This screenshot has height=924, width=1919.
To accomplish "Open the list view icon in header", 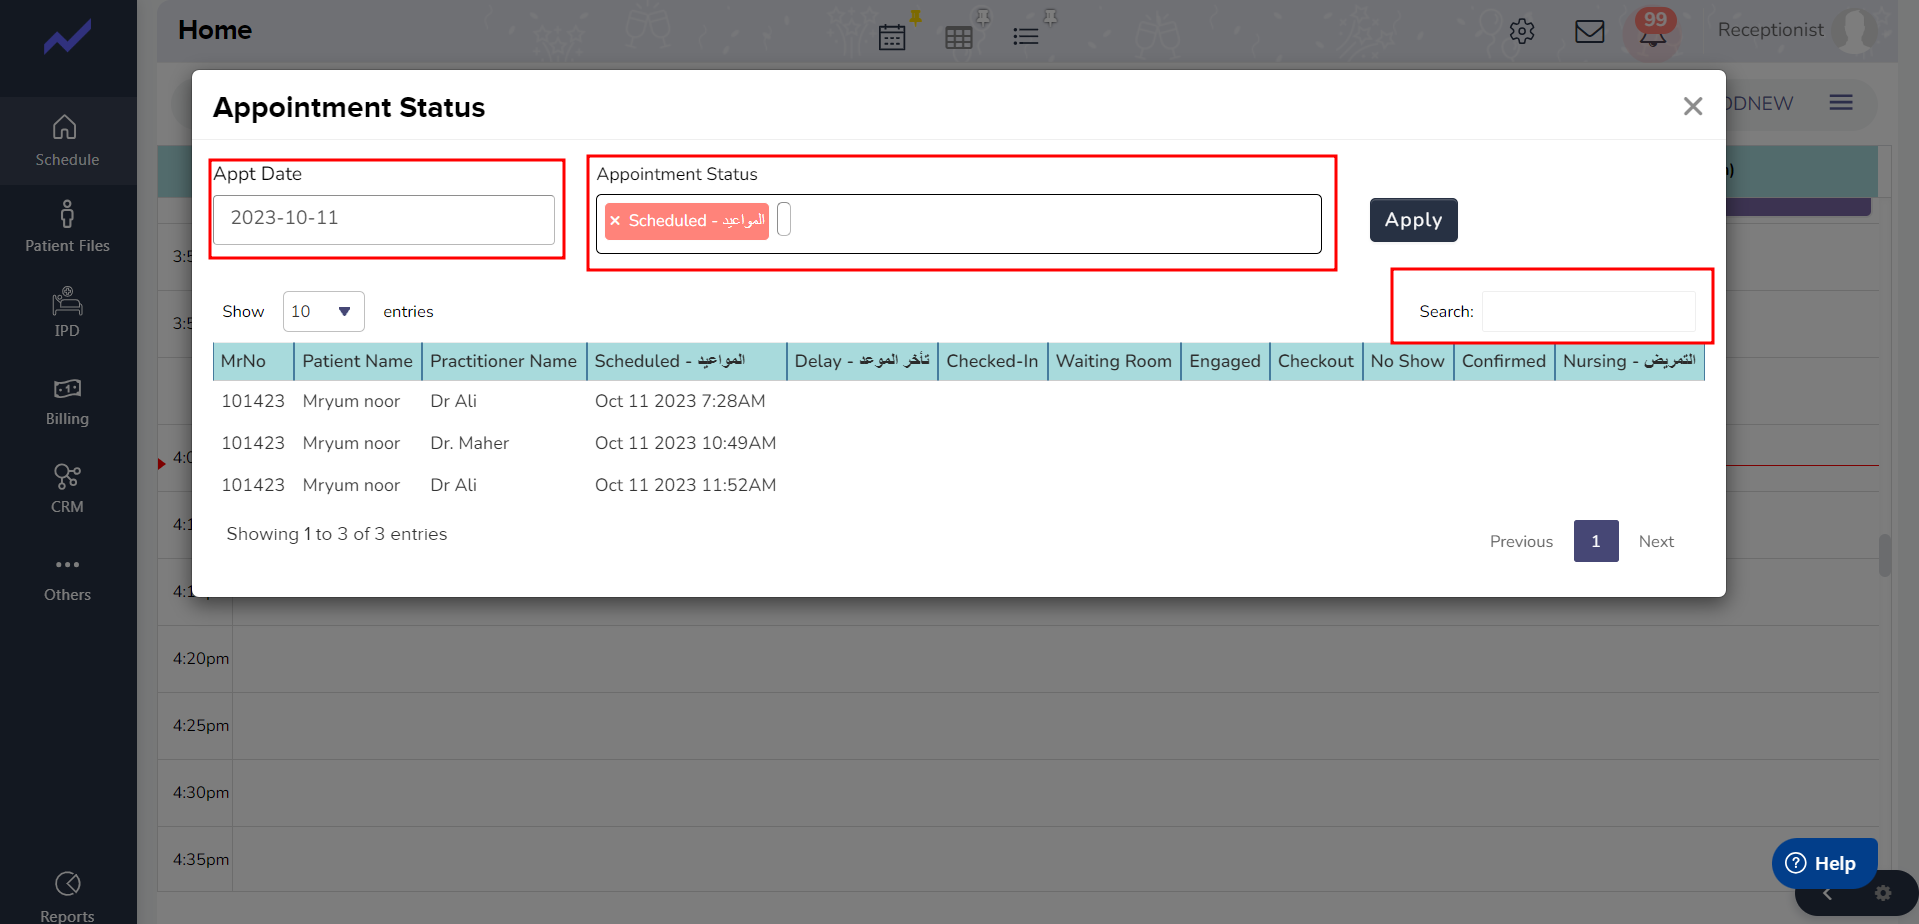I will [x=1025, y=37].
